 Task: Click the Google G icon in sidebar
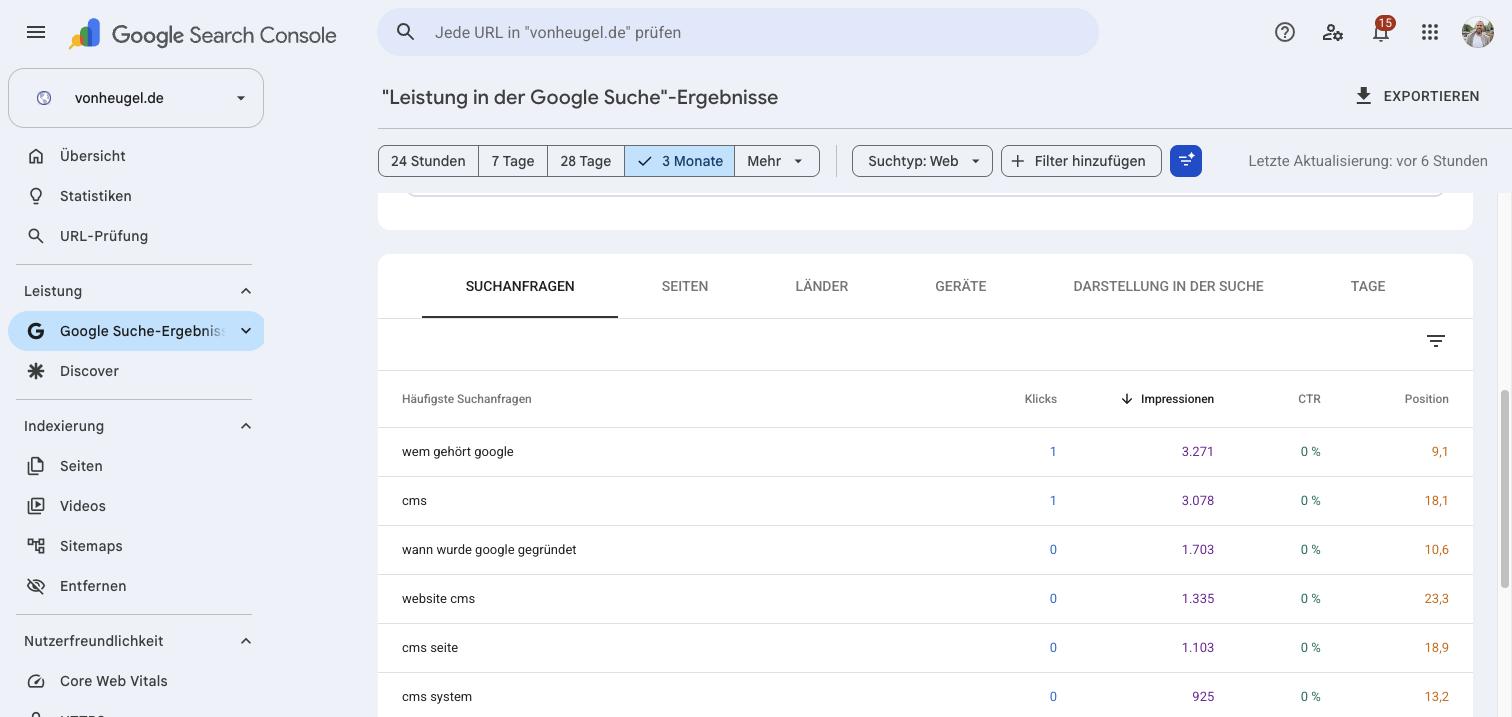(36, 331)
